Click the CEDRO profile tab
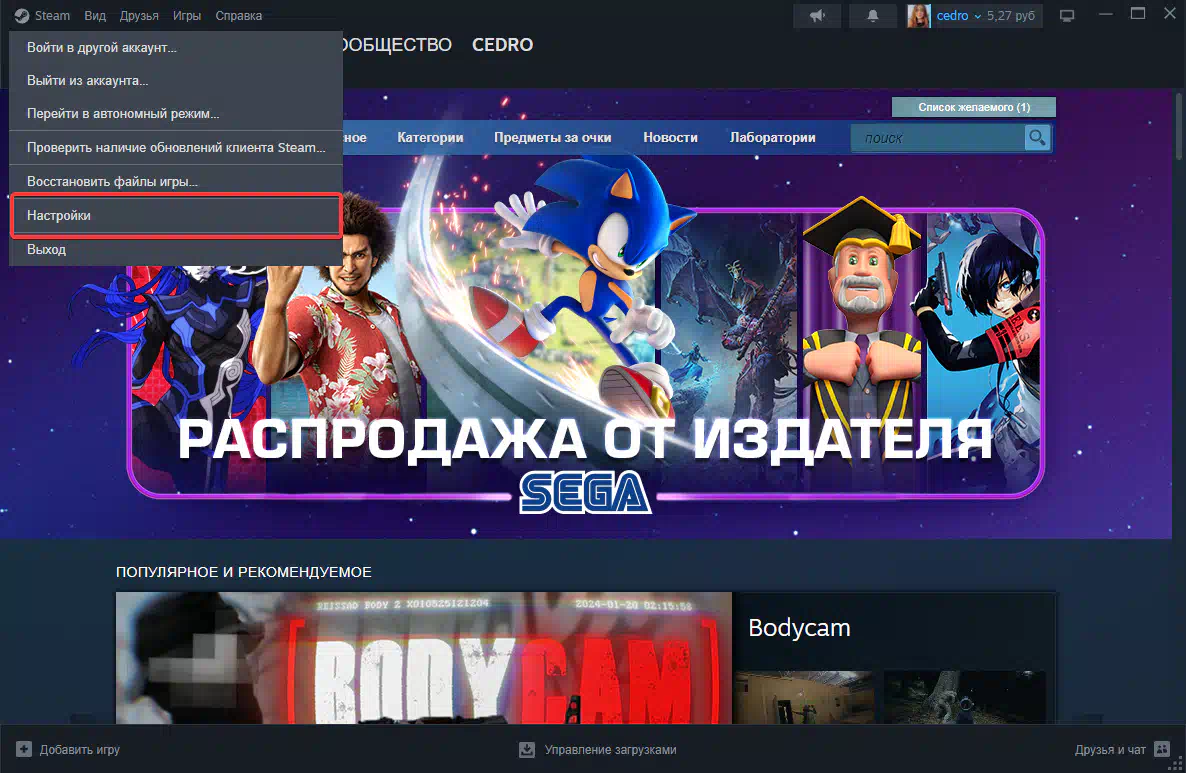Screen dimensions: 1186x773 502,45
